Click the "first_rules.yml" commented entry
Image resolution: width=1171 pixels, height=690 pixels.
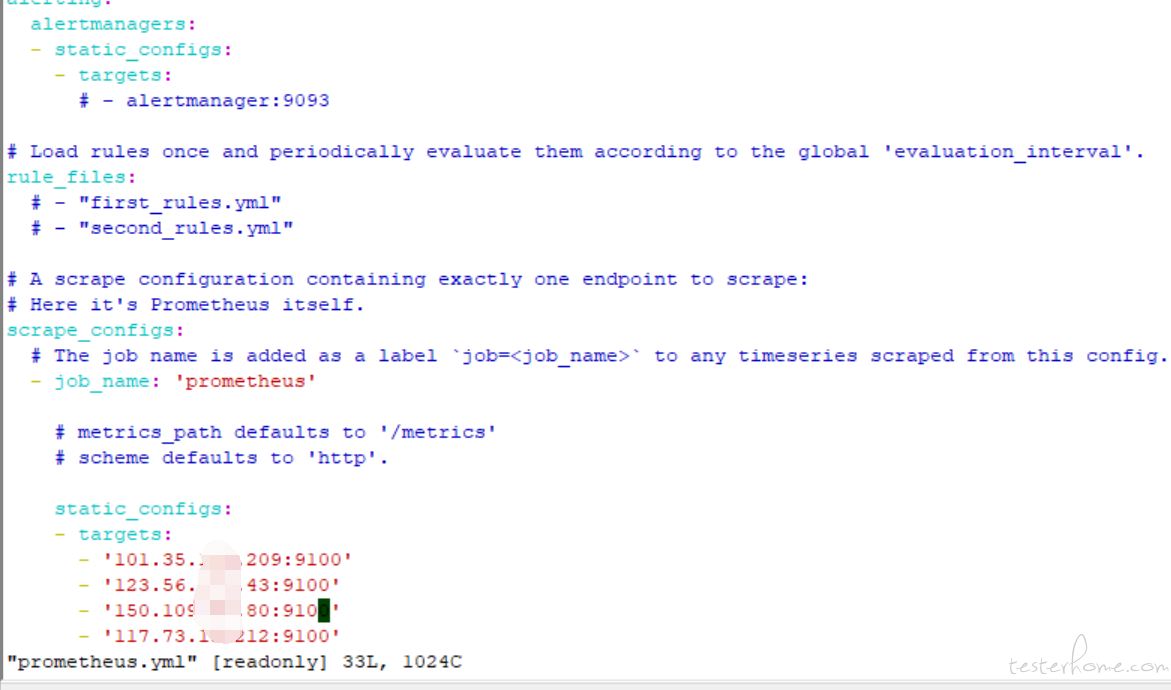tap(156, 202)
